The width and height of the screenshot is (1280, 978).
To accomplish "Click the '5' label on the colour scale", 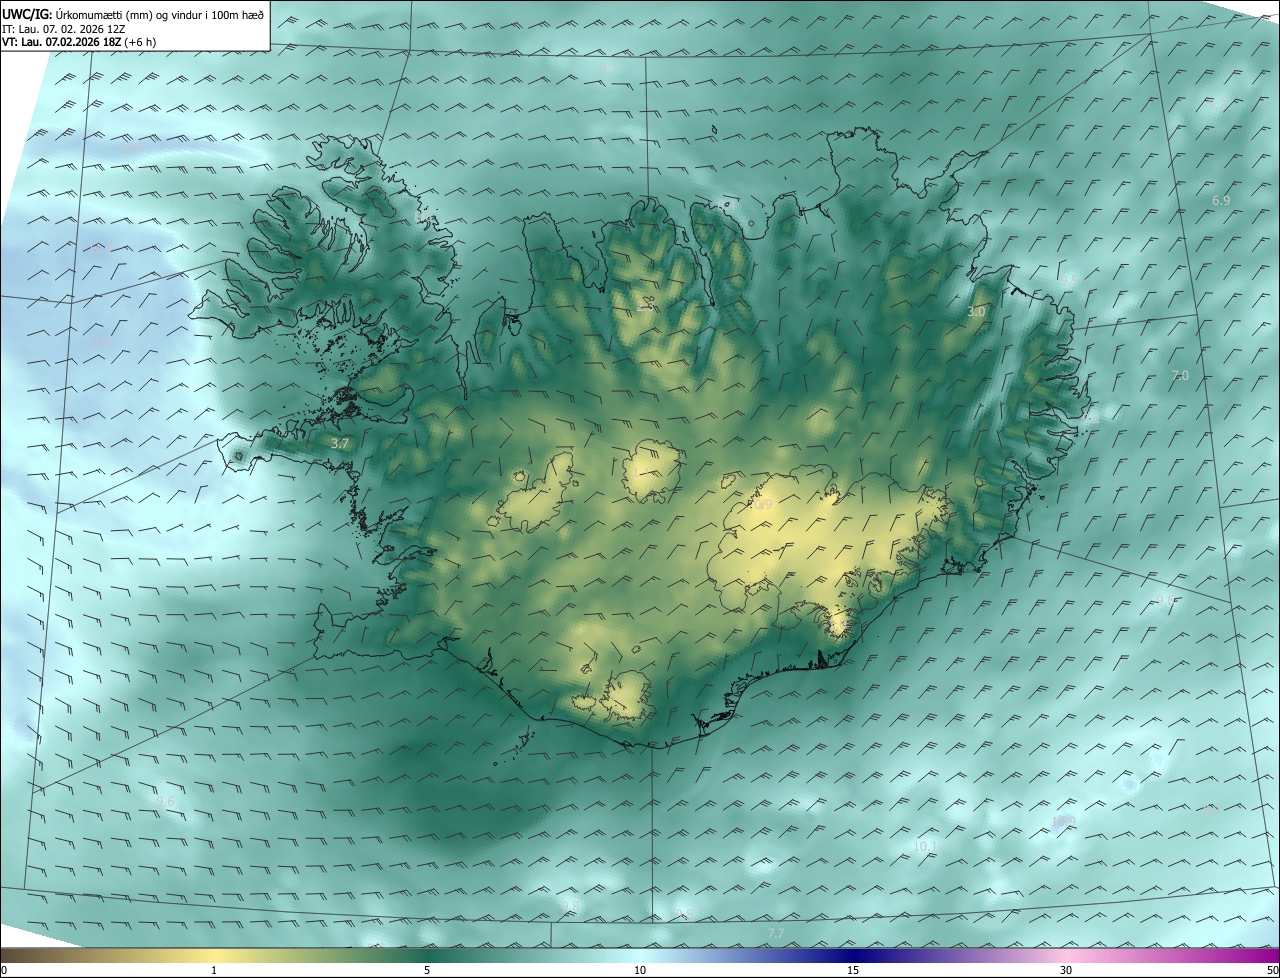I will (x=427, y=970).
